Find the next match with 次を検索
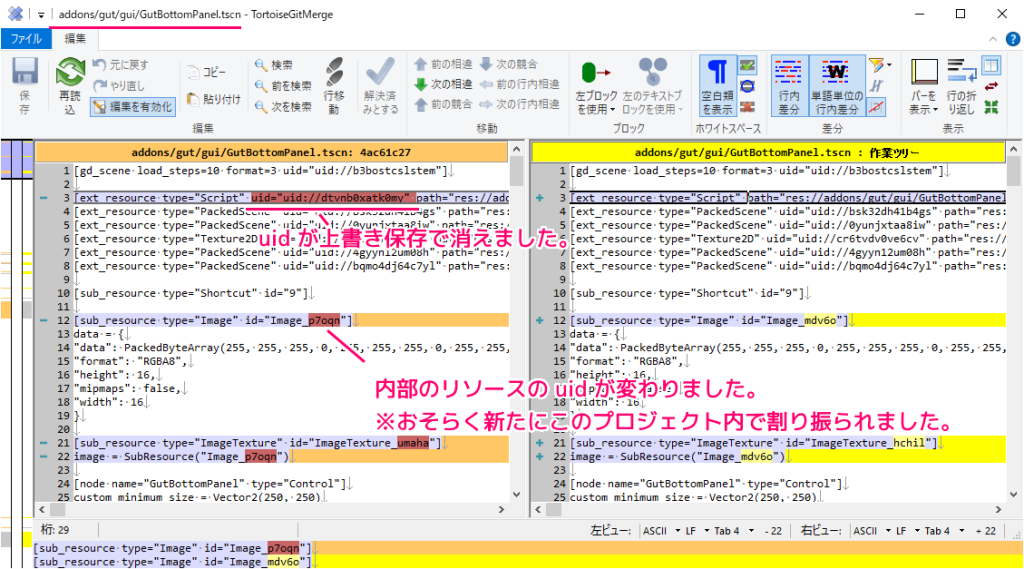Image resolution: width=1024 pixels, height=569 pixels. [283, 106]
